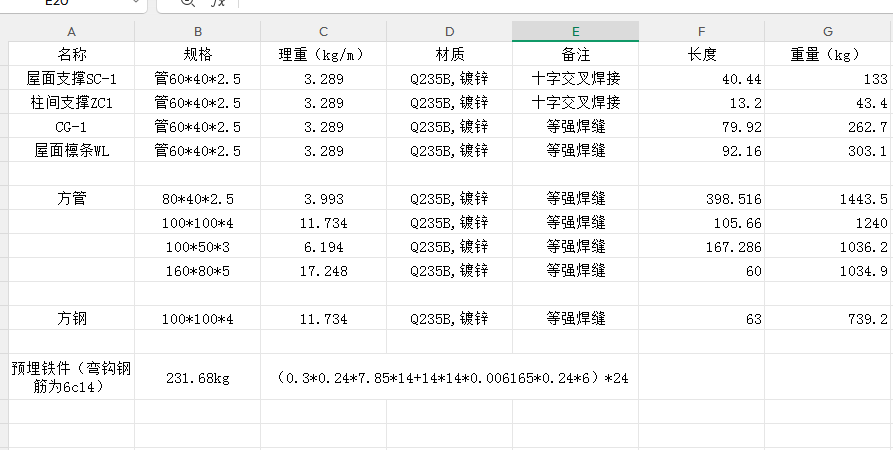Image resolution: width=893 pixels, height=450 pixels.
Task: Click the 160*80*5 specification cell
Action: coord(198,270)
